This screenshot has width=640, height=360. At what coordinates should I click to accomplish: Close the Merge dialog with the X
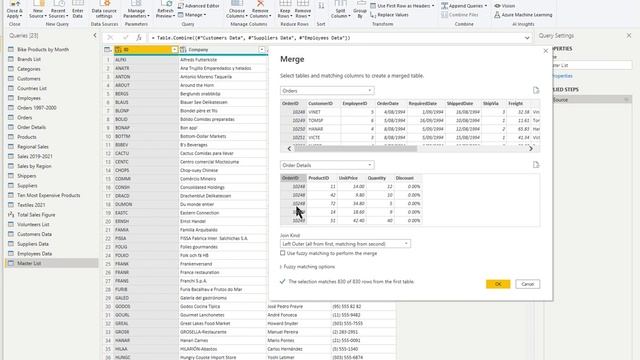(x=546, y=51)
